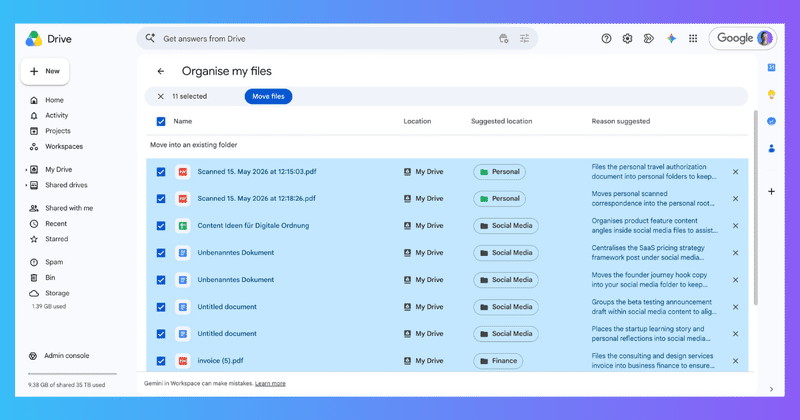Clear selection with the X beside 11 selected
Image resolution: width=800 pixels, height=420 pixels.
160,96
